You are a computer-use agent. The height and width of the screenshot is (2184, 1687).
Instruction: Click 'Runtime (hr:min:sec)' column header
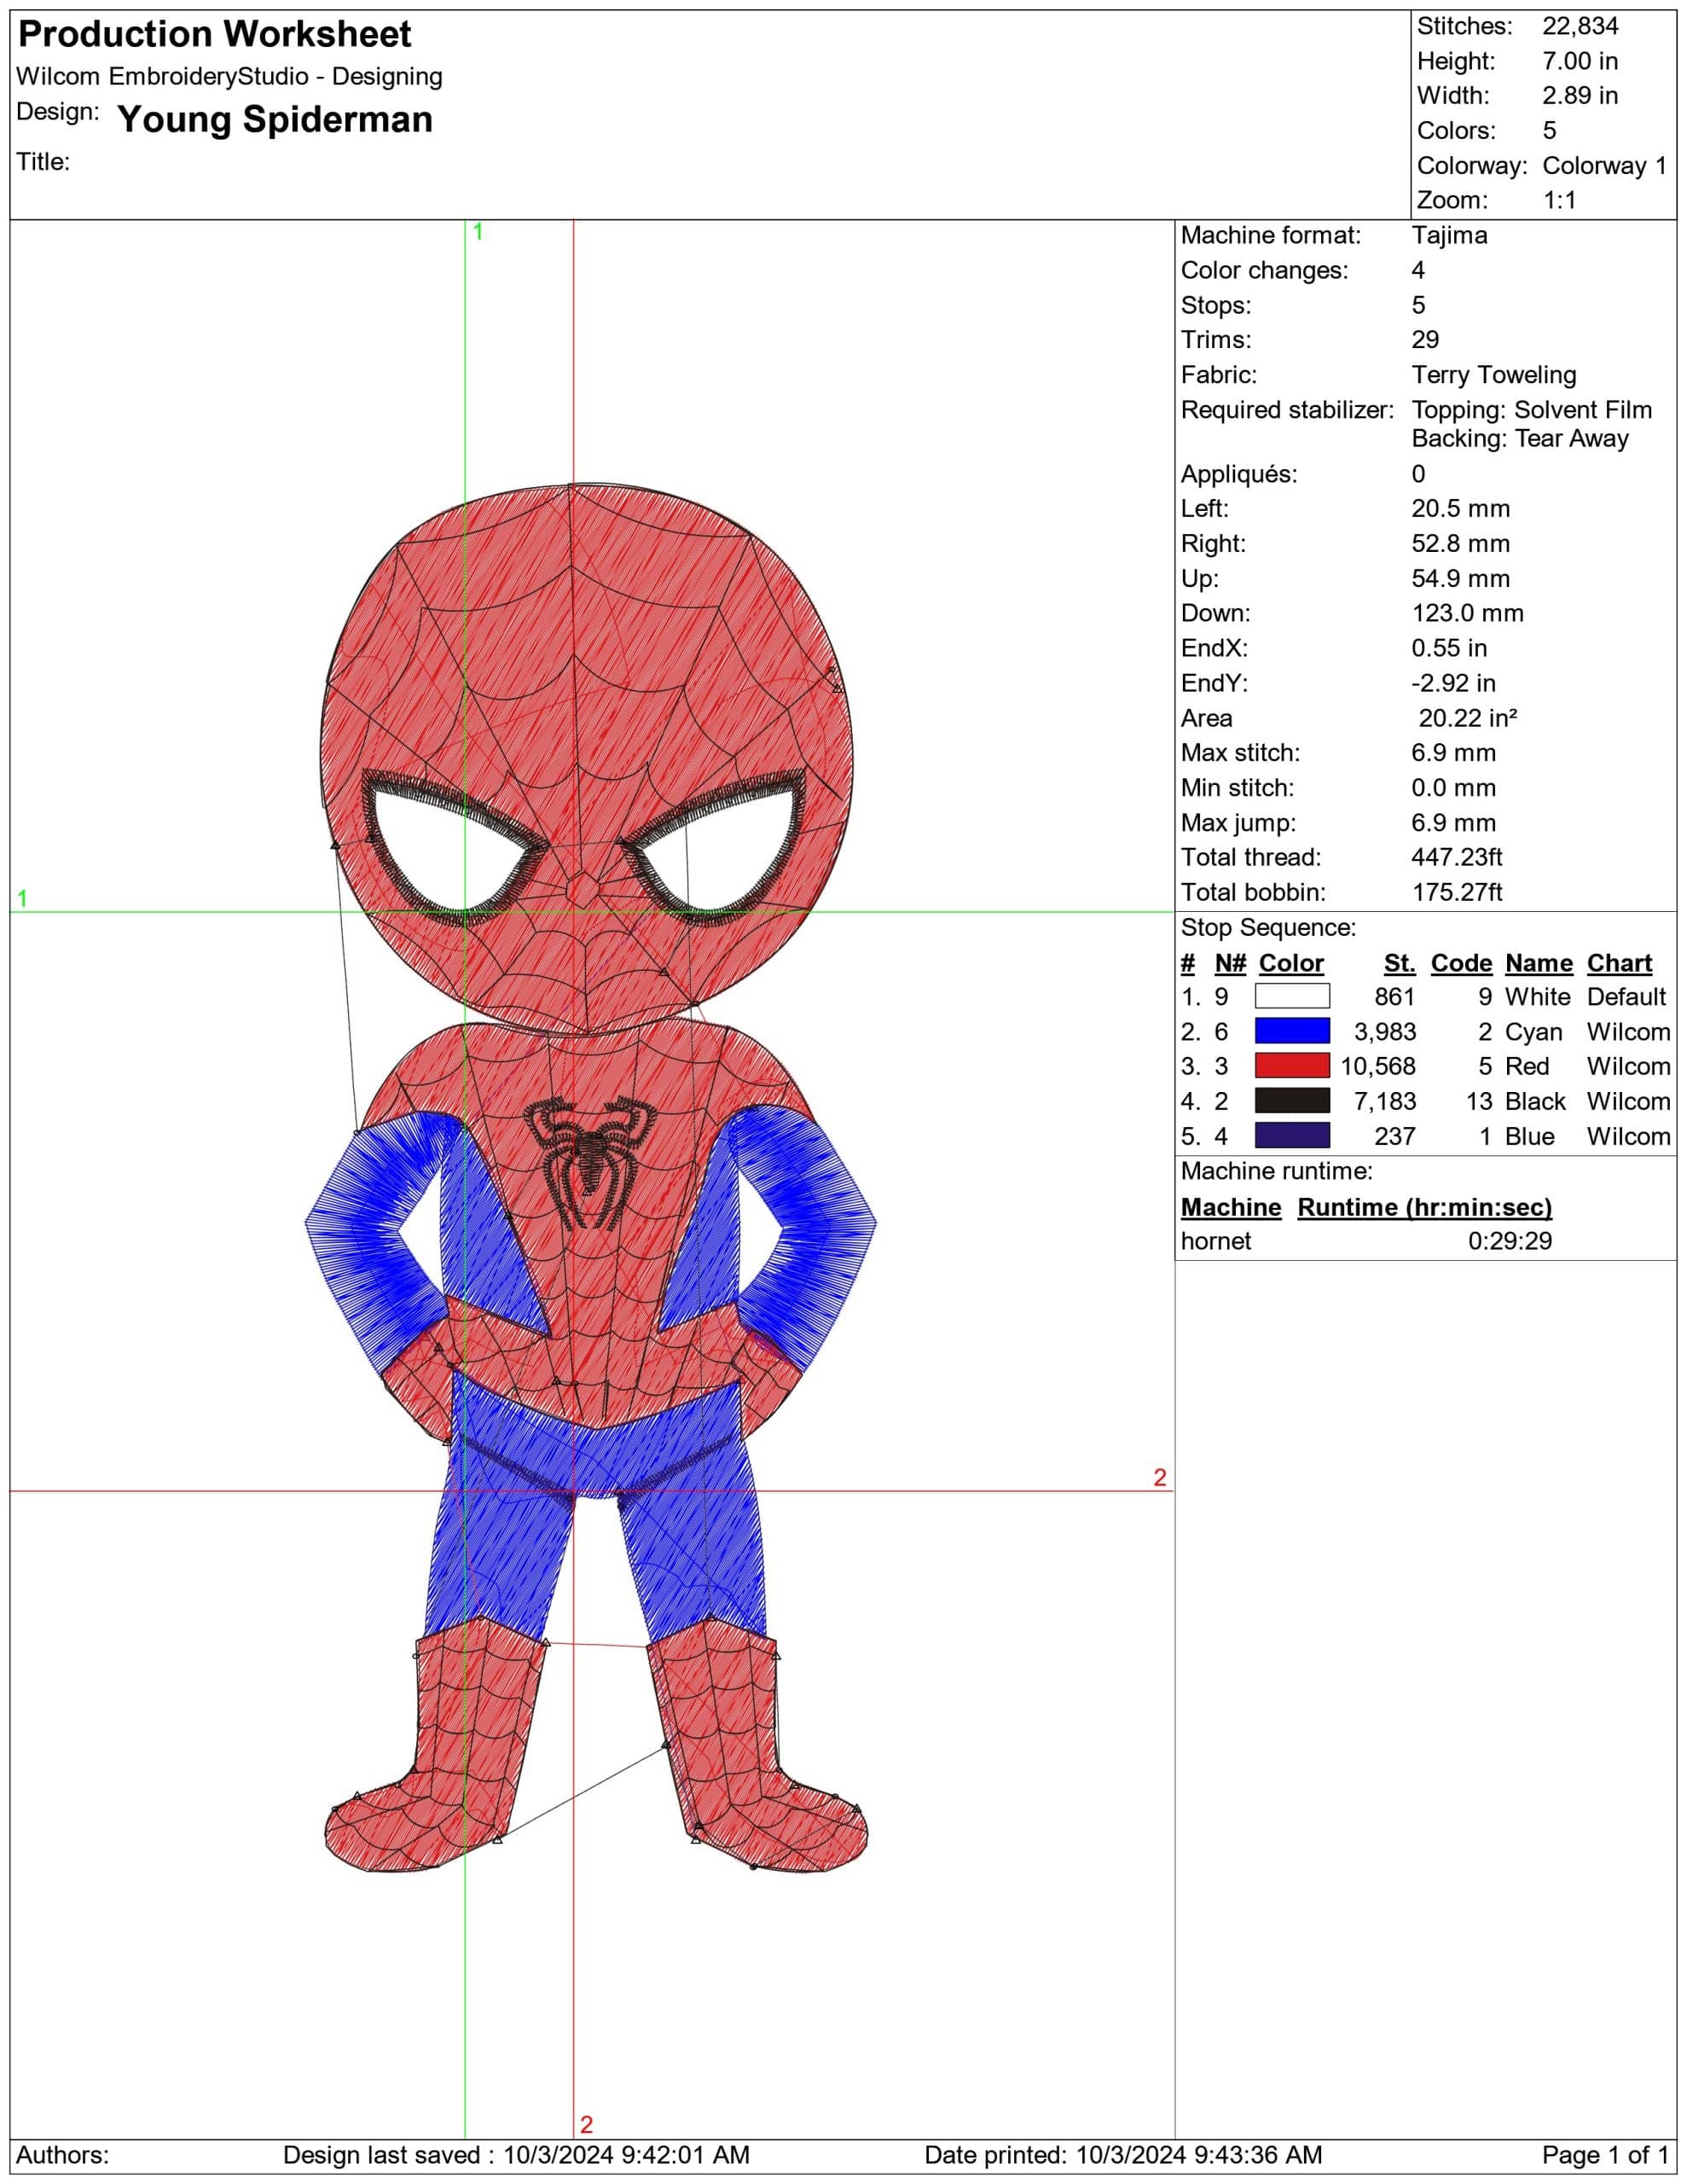[x=1425, y=1207]
